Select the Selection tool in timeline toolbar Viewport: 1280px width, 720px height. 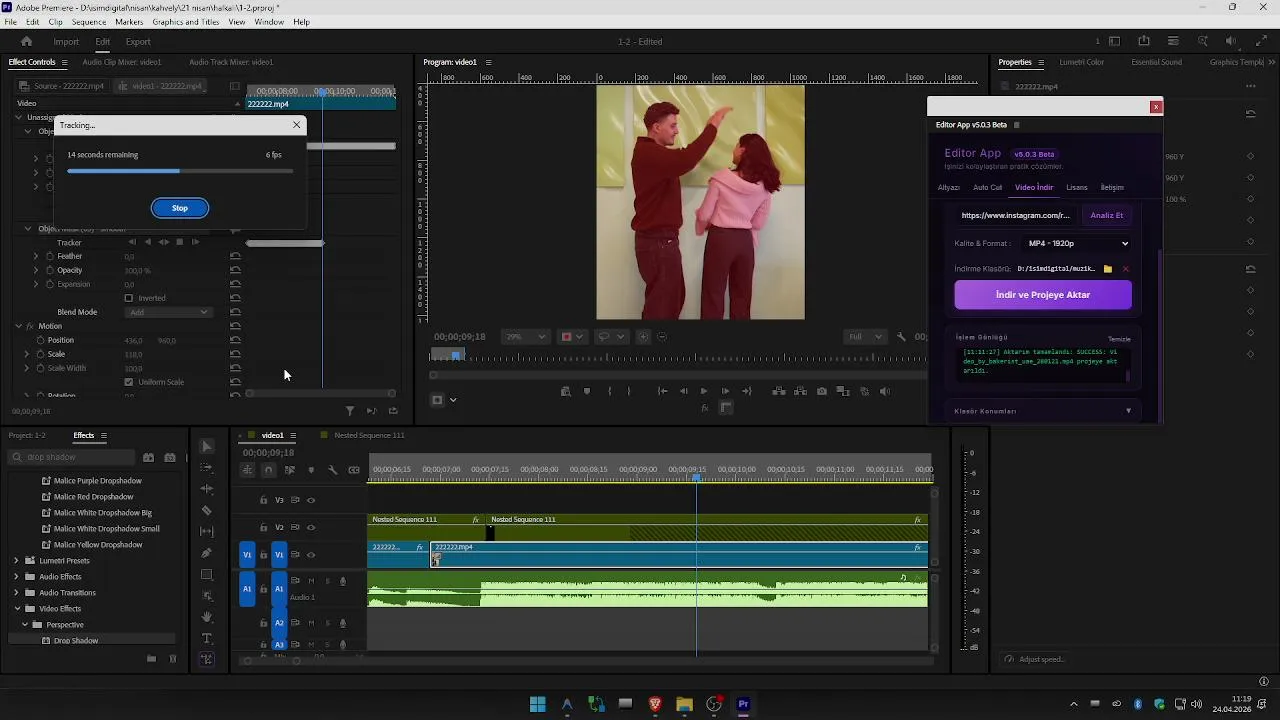pyautogui.click(x=207, y=446)
